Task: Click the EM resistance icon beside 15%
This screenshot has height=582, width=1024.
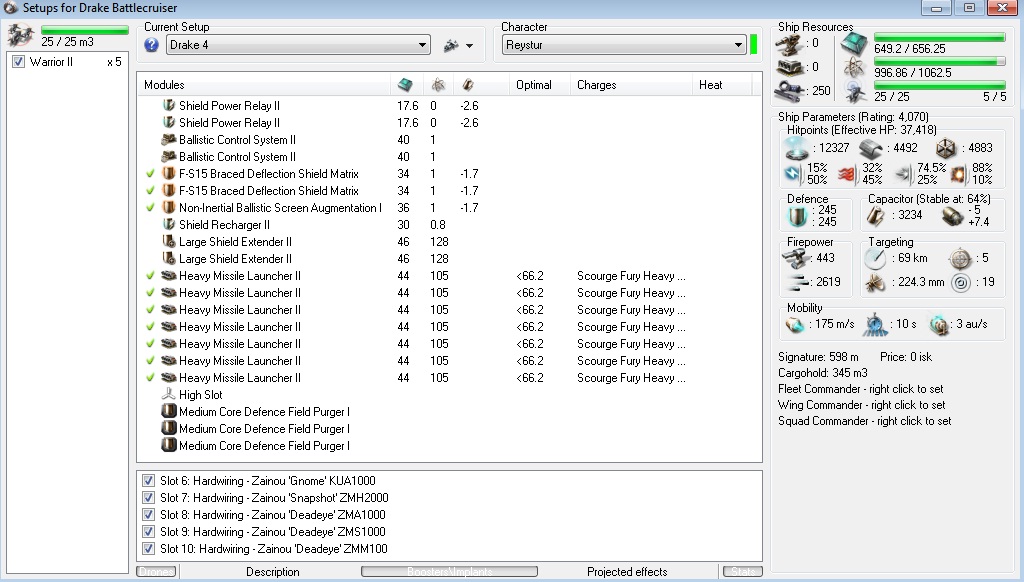Action: click(793, 174)
